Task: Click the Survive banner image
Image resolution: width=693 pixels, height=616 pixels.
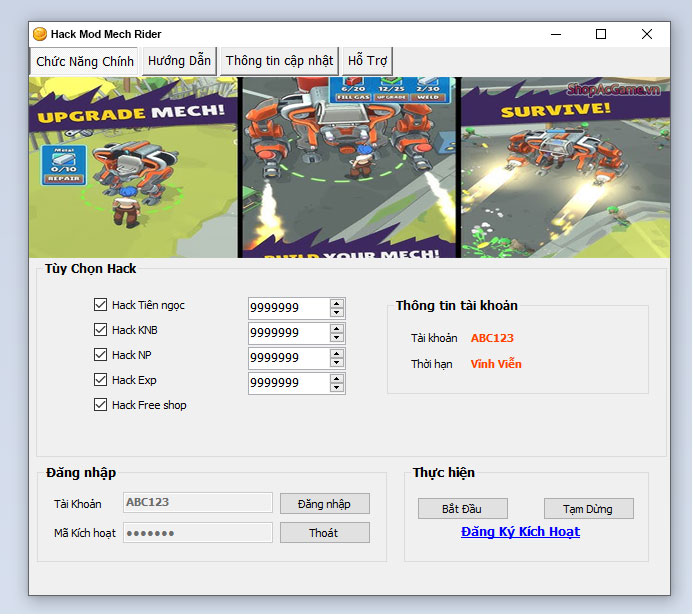Action: (x=565, y=167)
